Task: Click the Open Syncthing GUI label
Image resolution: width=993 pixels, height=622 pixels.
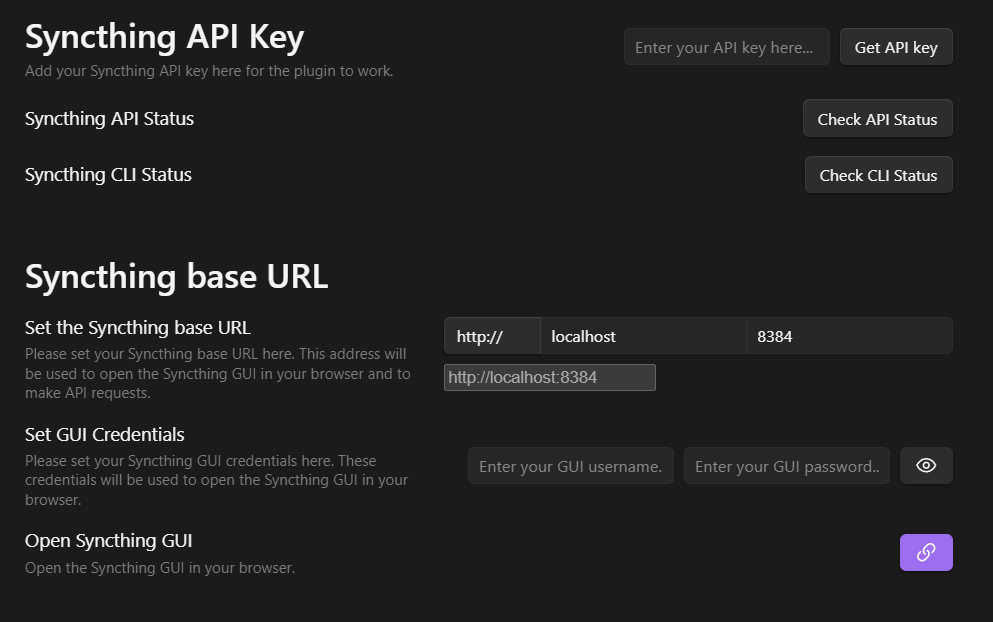Action: tap(108, 541)
